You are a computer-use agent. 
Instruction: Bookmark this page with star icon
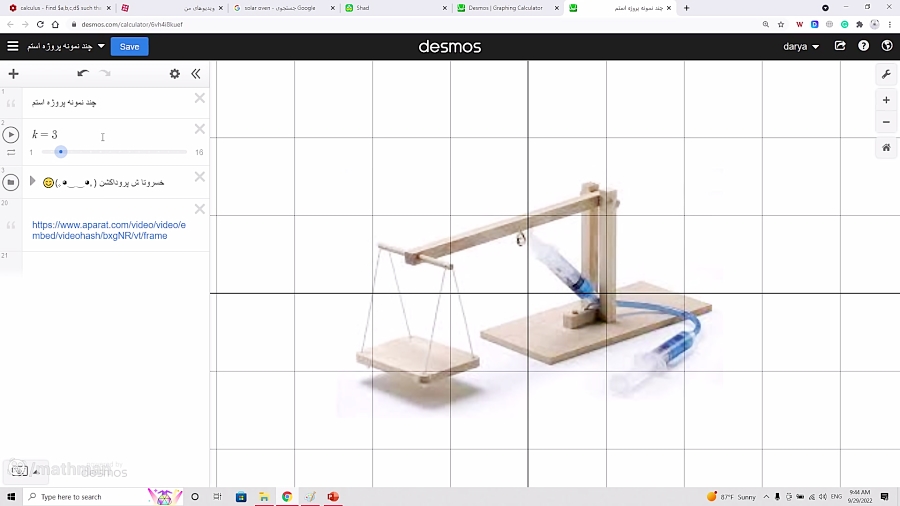(x=781, y=24)
